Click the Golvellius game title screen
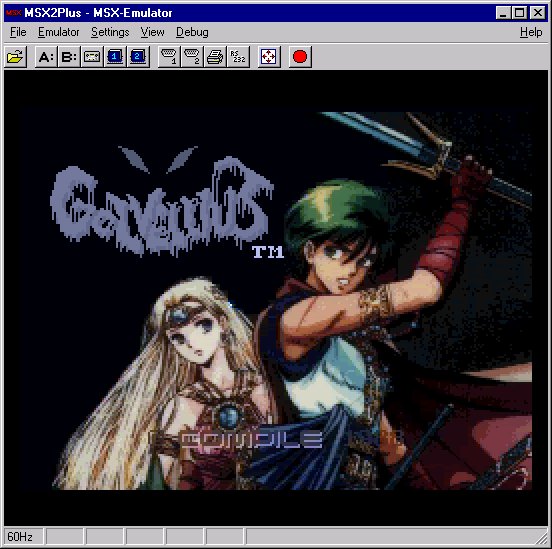The height and width of the screenshot is (549, 552). point(276,298)
